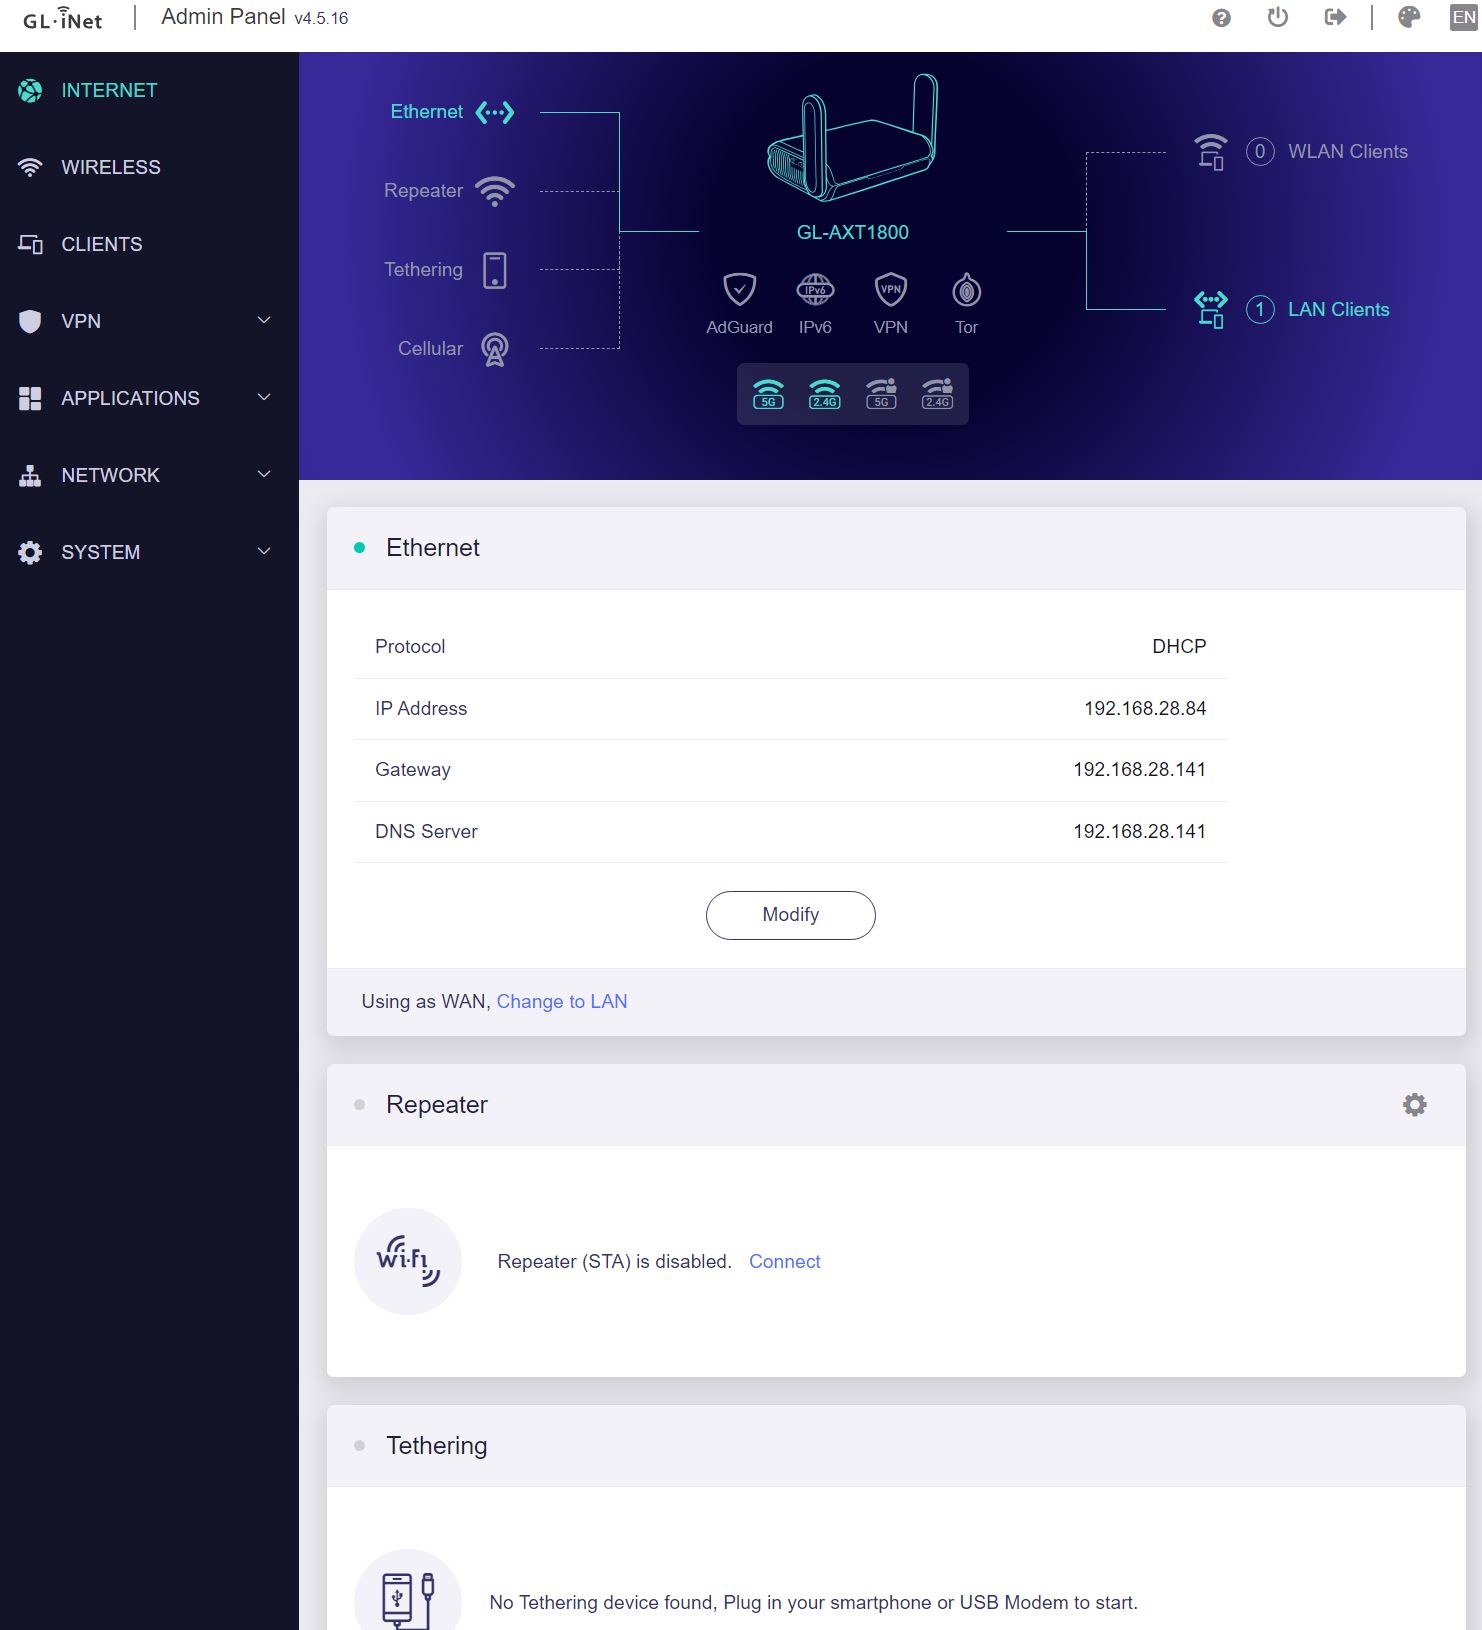Image resolution: width=1482 pixels, height=1630 pixels.
Task: Click the Repeater label in diagram
Action: (423, 191)
